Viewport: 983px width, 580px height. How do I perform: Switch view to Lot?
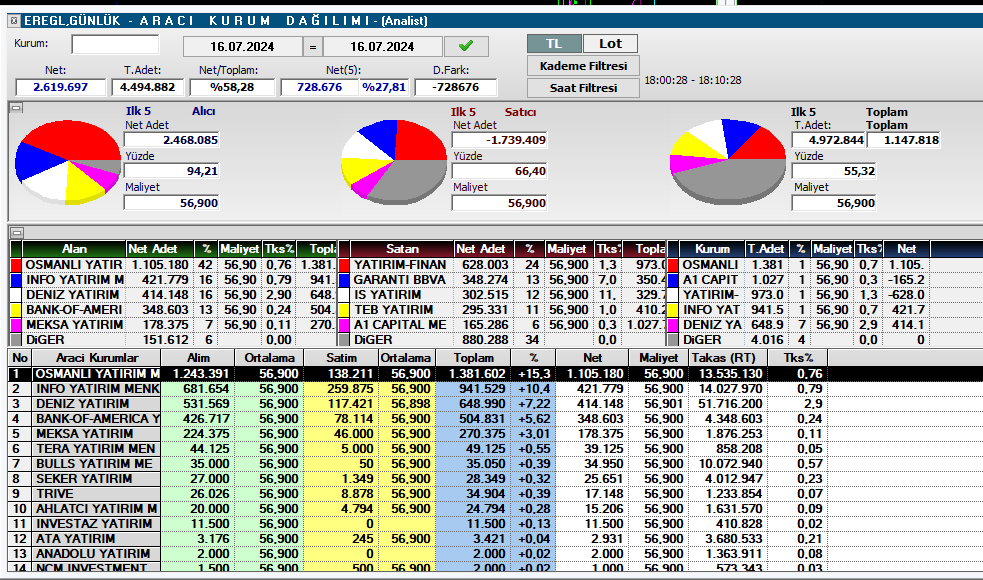point(610,43)
